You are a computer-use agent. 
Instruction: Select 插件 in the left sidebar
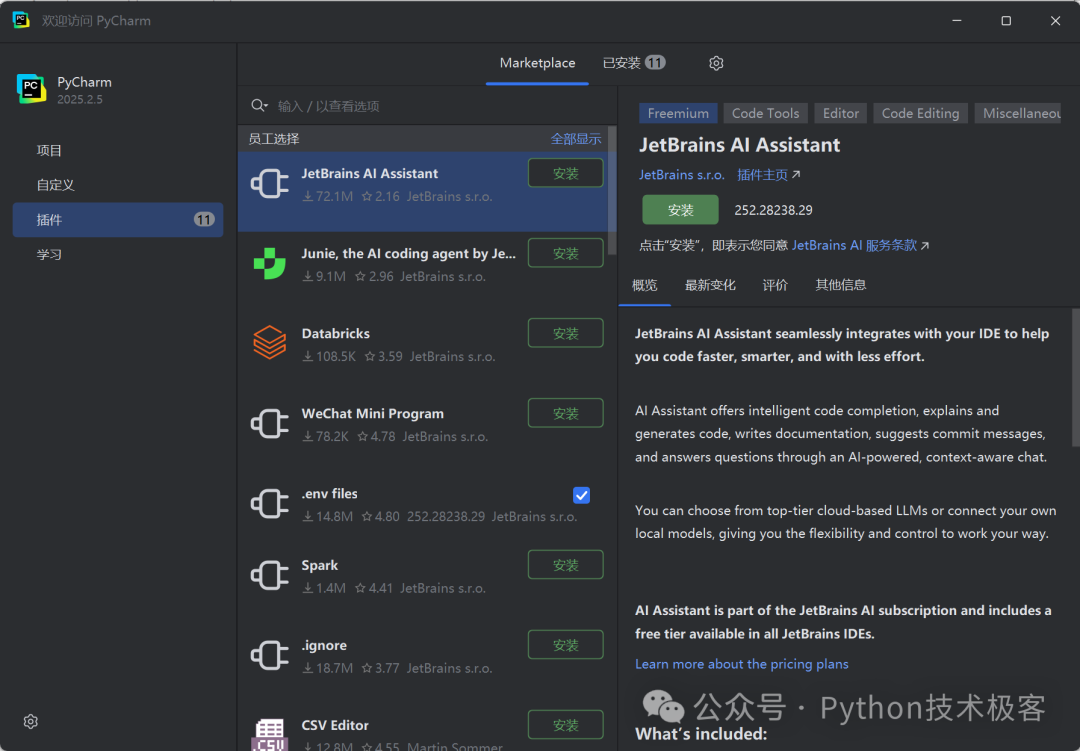point(118,220)
